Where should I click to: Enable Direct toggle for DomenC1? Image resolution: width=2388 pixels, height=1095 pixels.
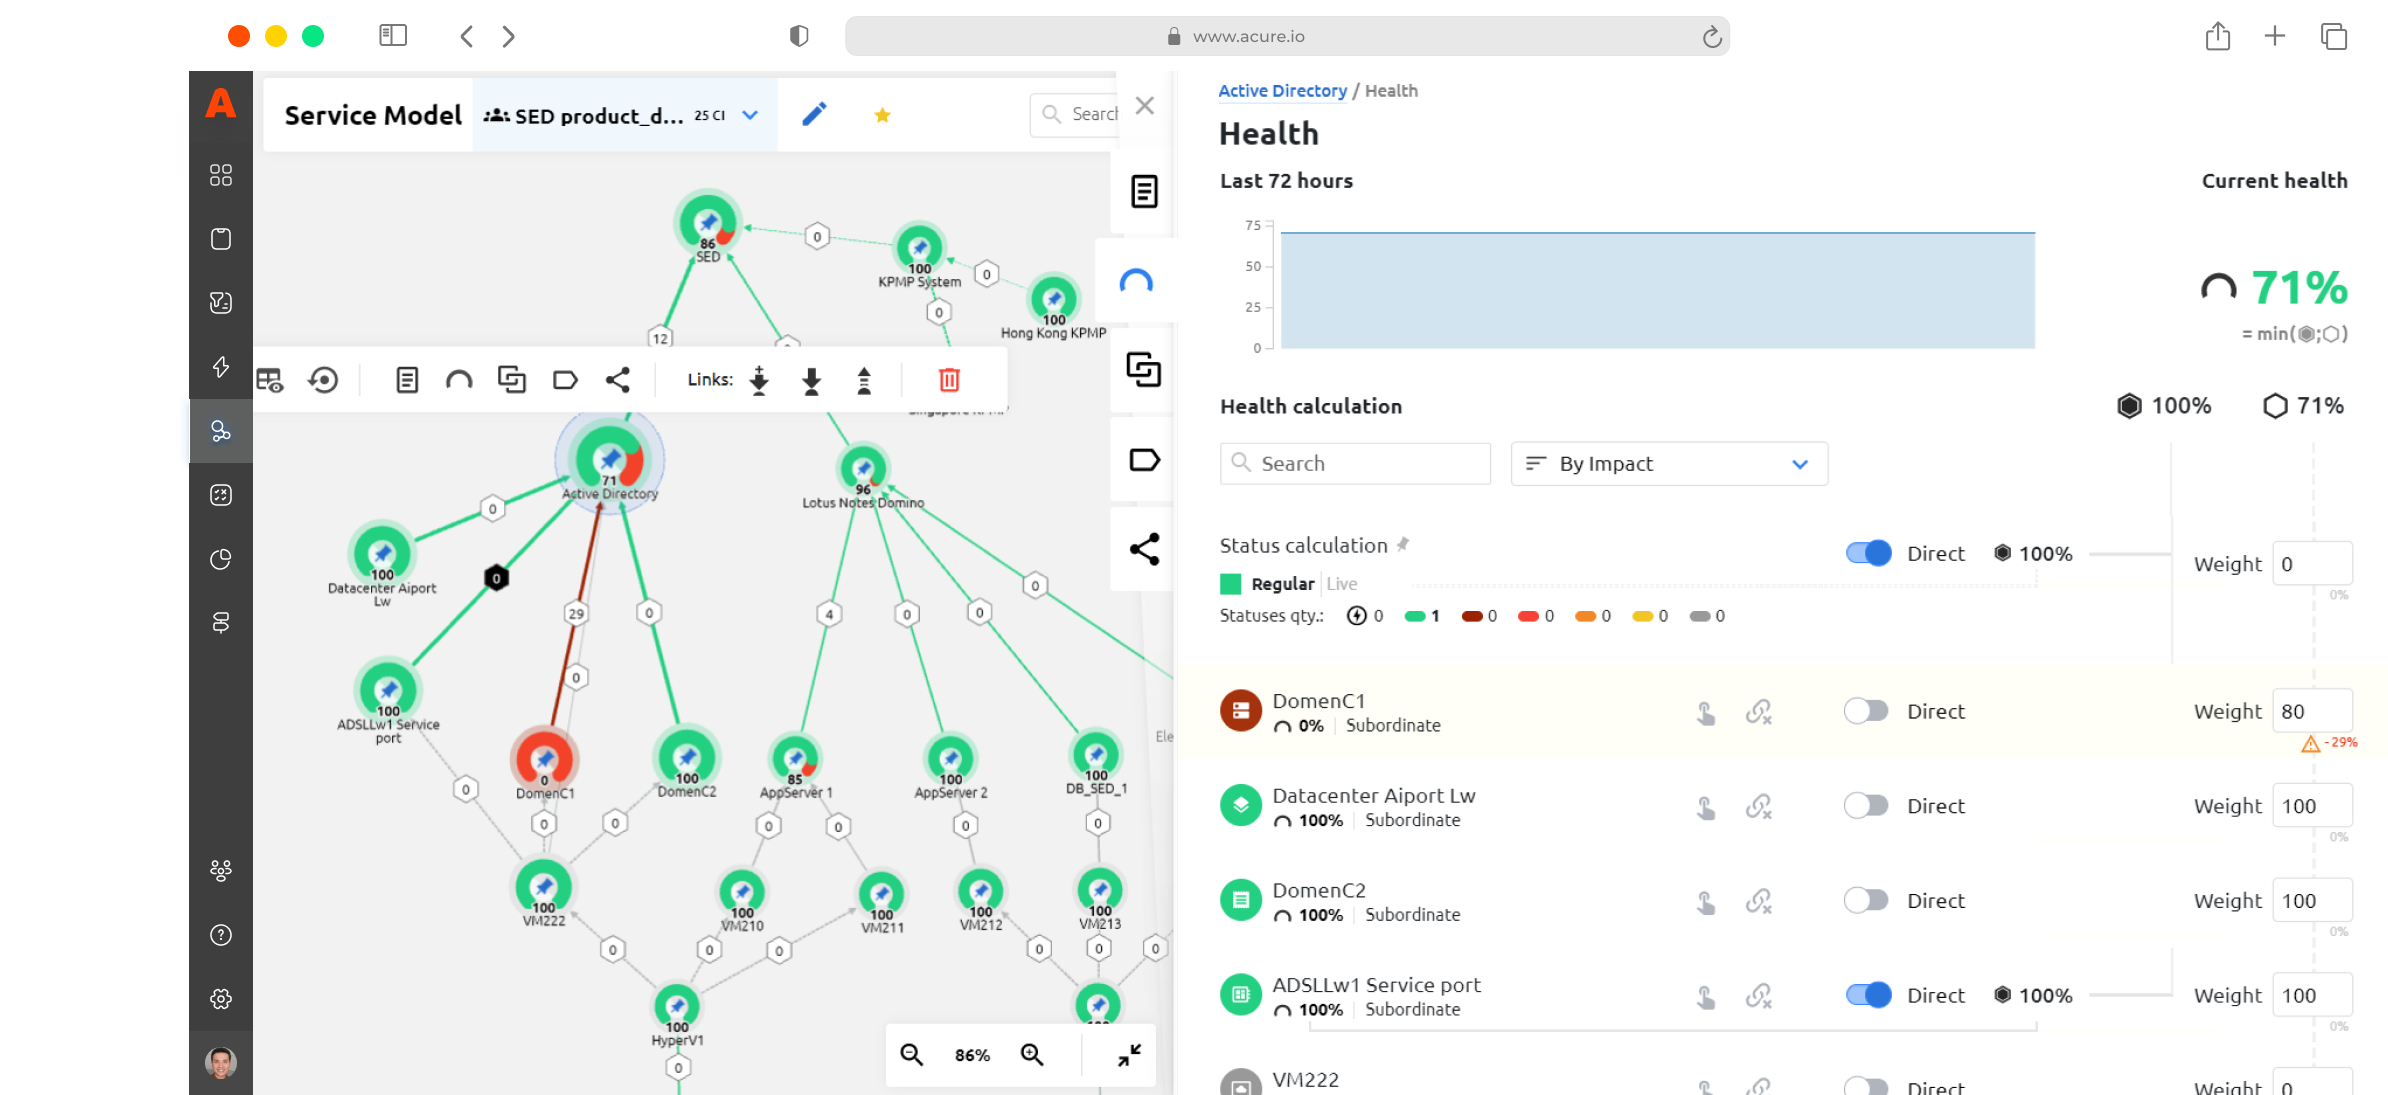coord(1865,711)
